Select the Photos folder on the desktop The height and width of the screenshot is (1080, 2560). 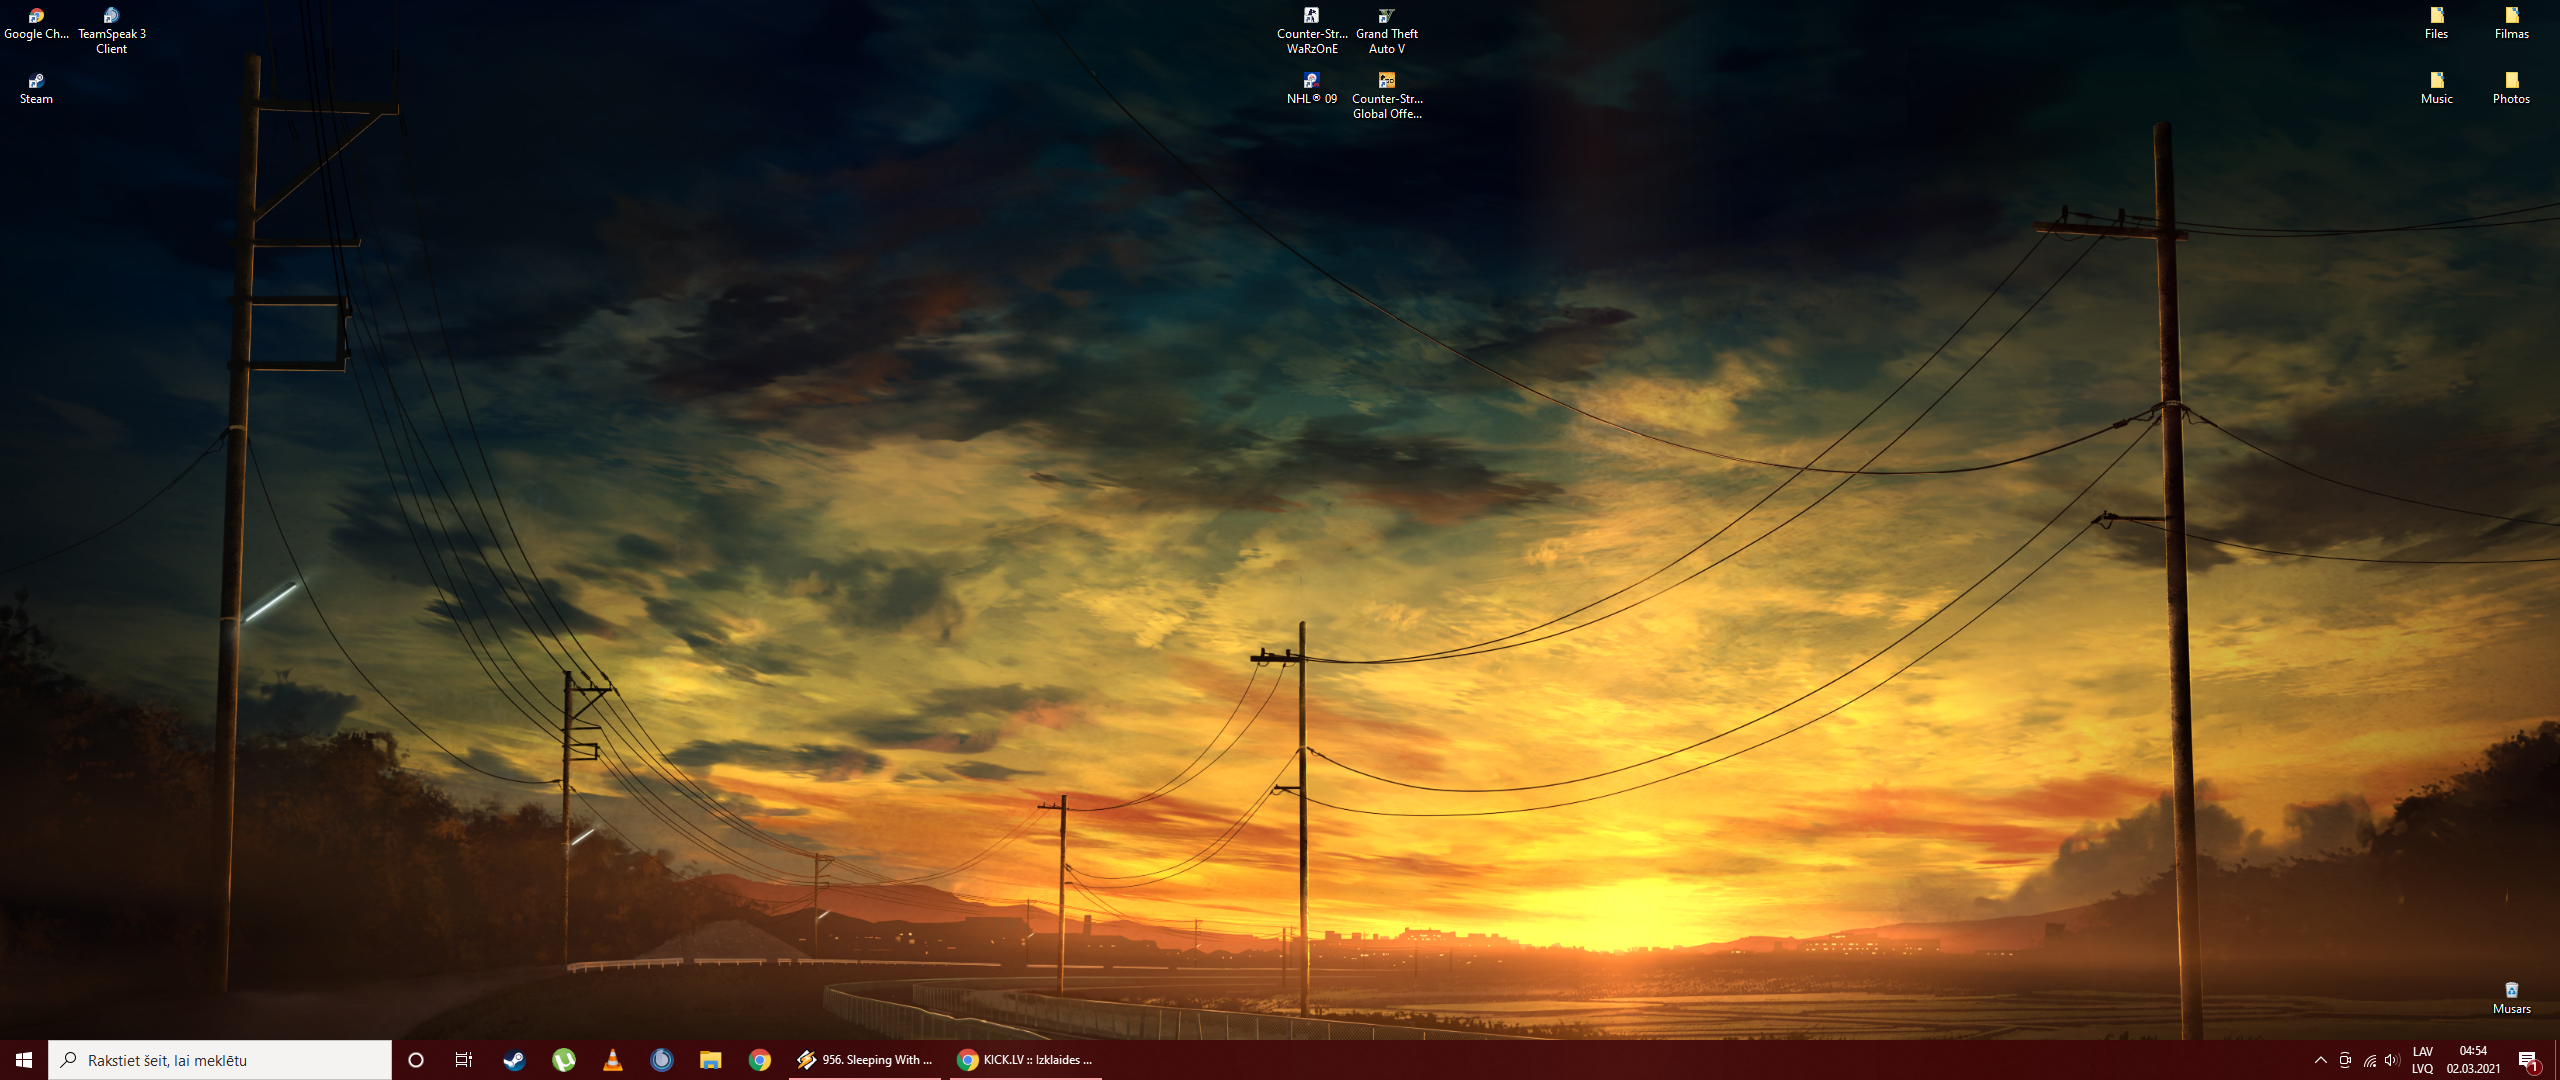click(x=2512, y=88)
